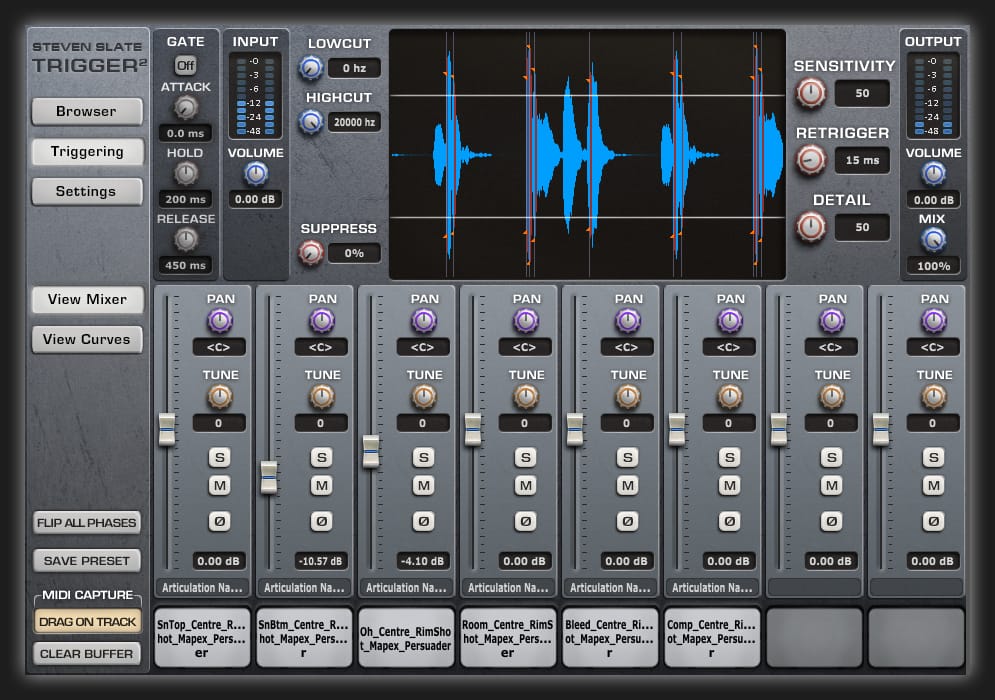
Task: Open the Triggering page
Action: (87, 152)
